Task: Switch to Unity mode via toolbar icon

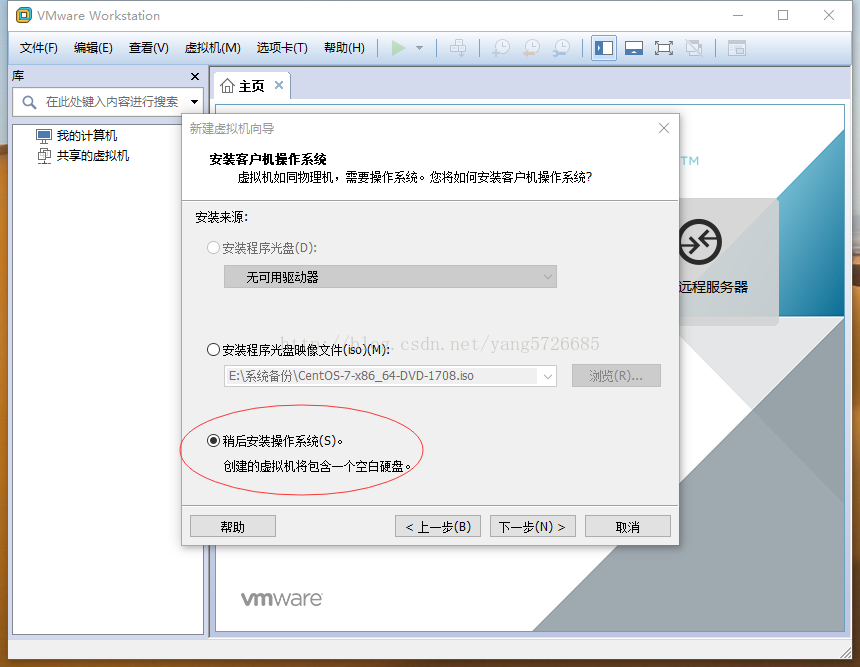Action: [x=693, y=47]
